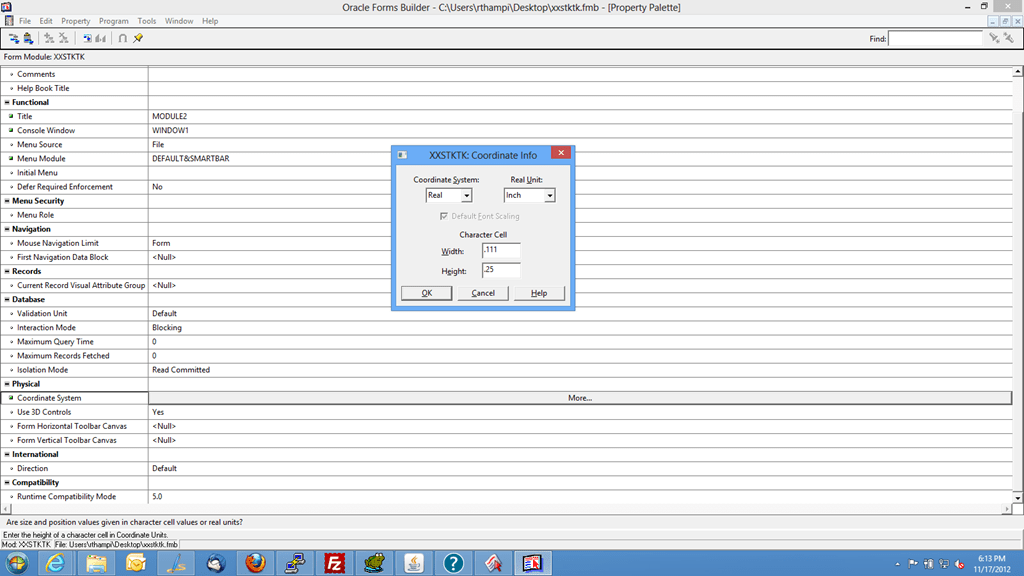Click OK in Coordinate Info dialog
This screenshot has height=576, width=1024.
[x=426, y=293]
